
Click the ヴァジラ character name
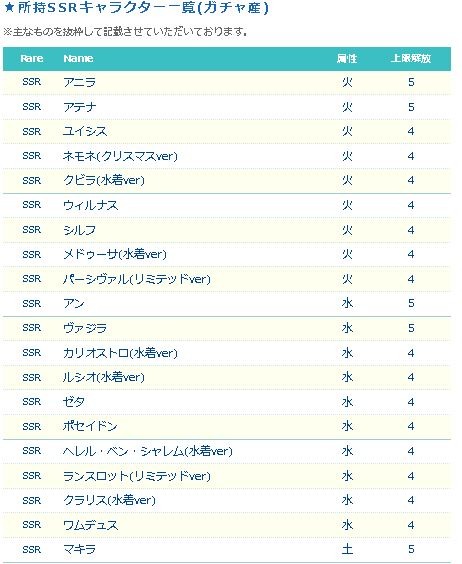click(85, 328)
